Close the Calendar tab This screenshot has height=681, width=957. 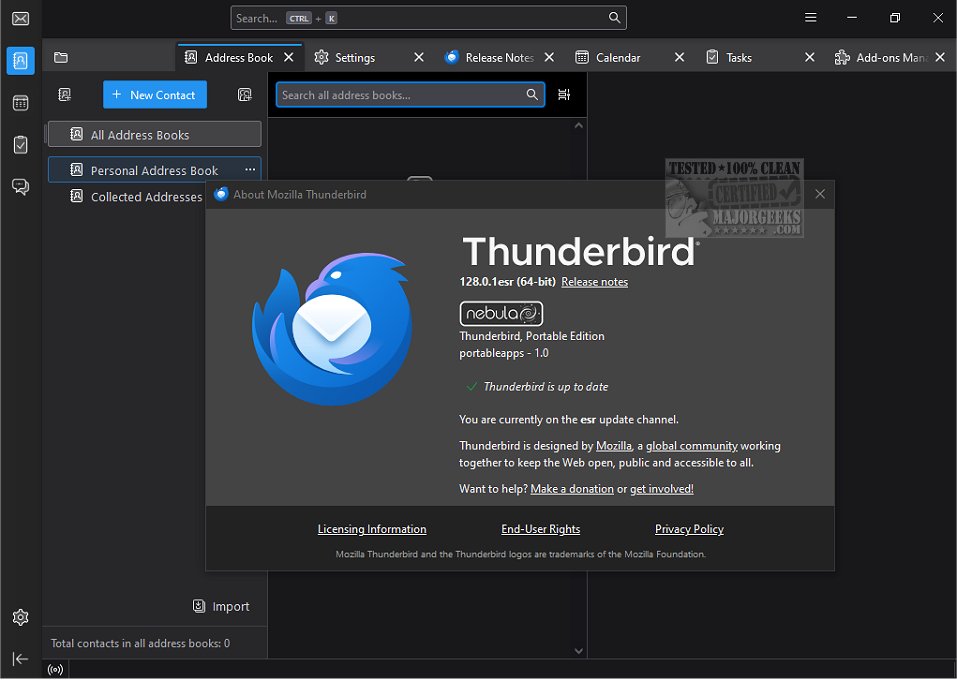[679, 57]
